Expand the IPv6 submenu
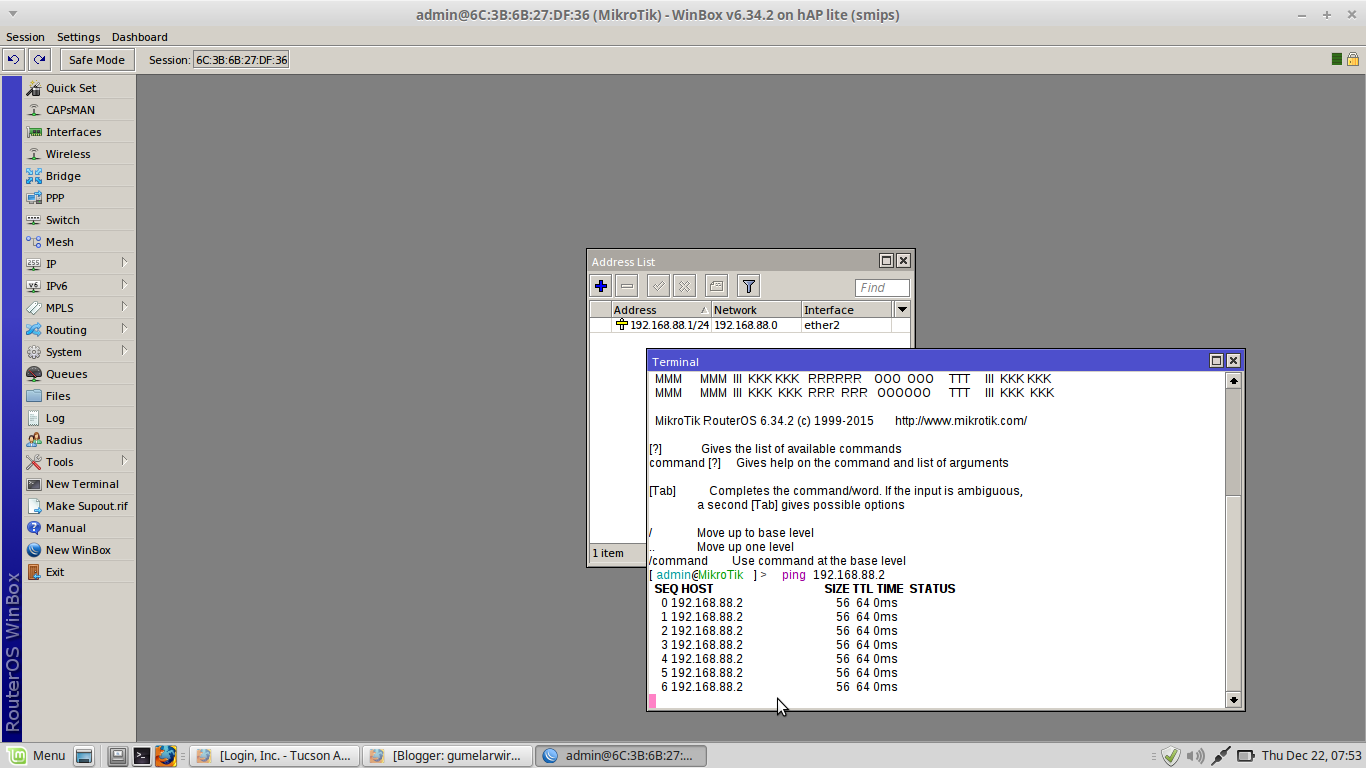Screen dimensions: 1366x768 [79, 286]
